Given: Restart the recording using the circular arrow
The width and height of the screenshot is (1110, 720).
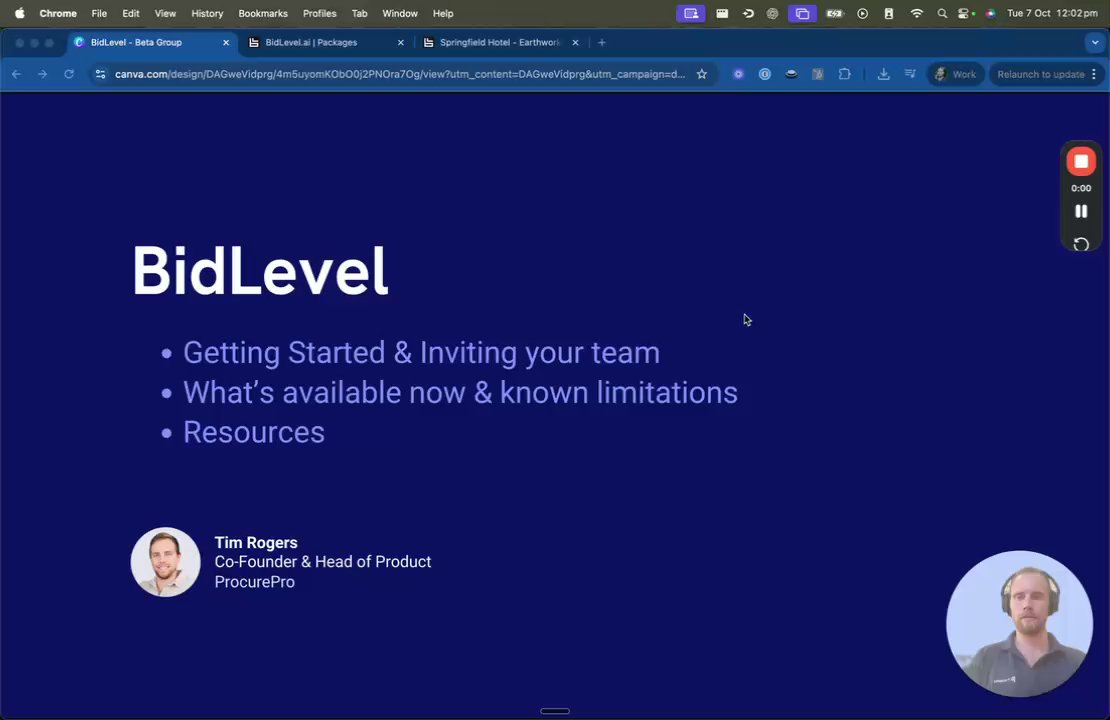Looking at the screenshot, I should point(1081,244).
